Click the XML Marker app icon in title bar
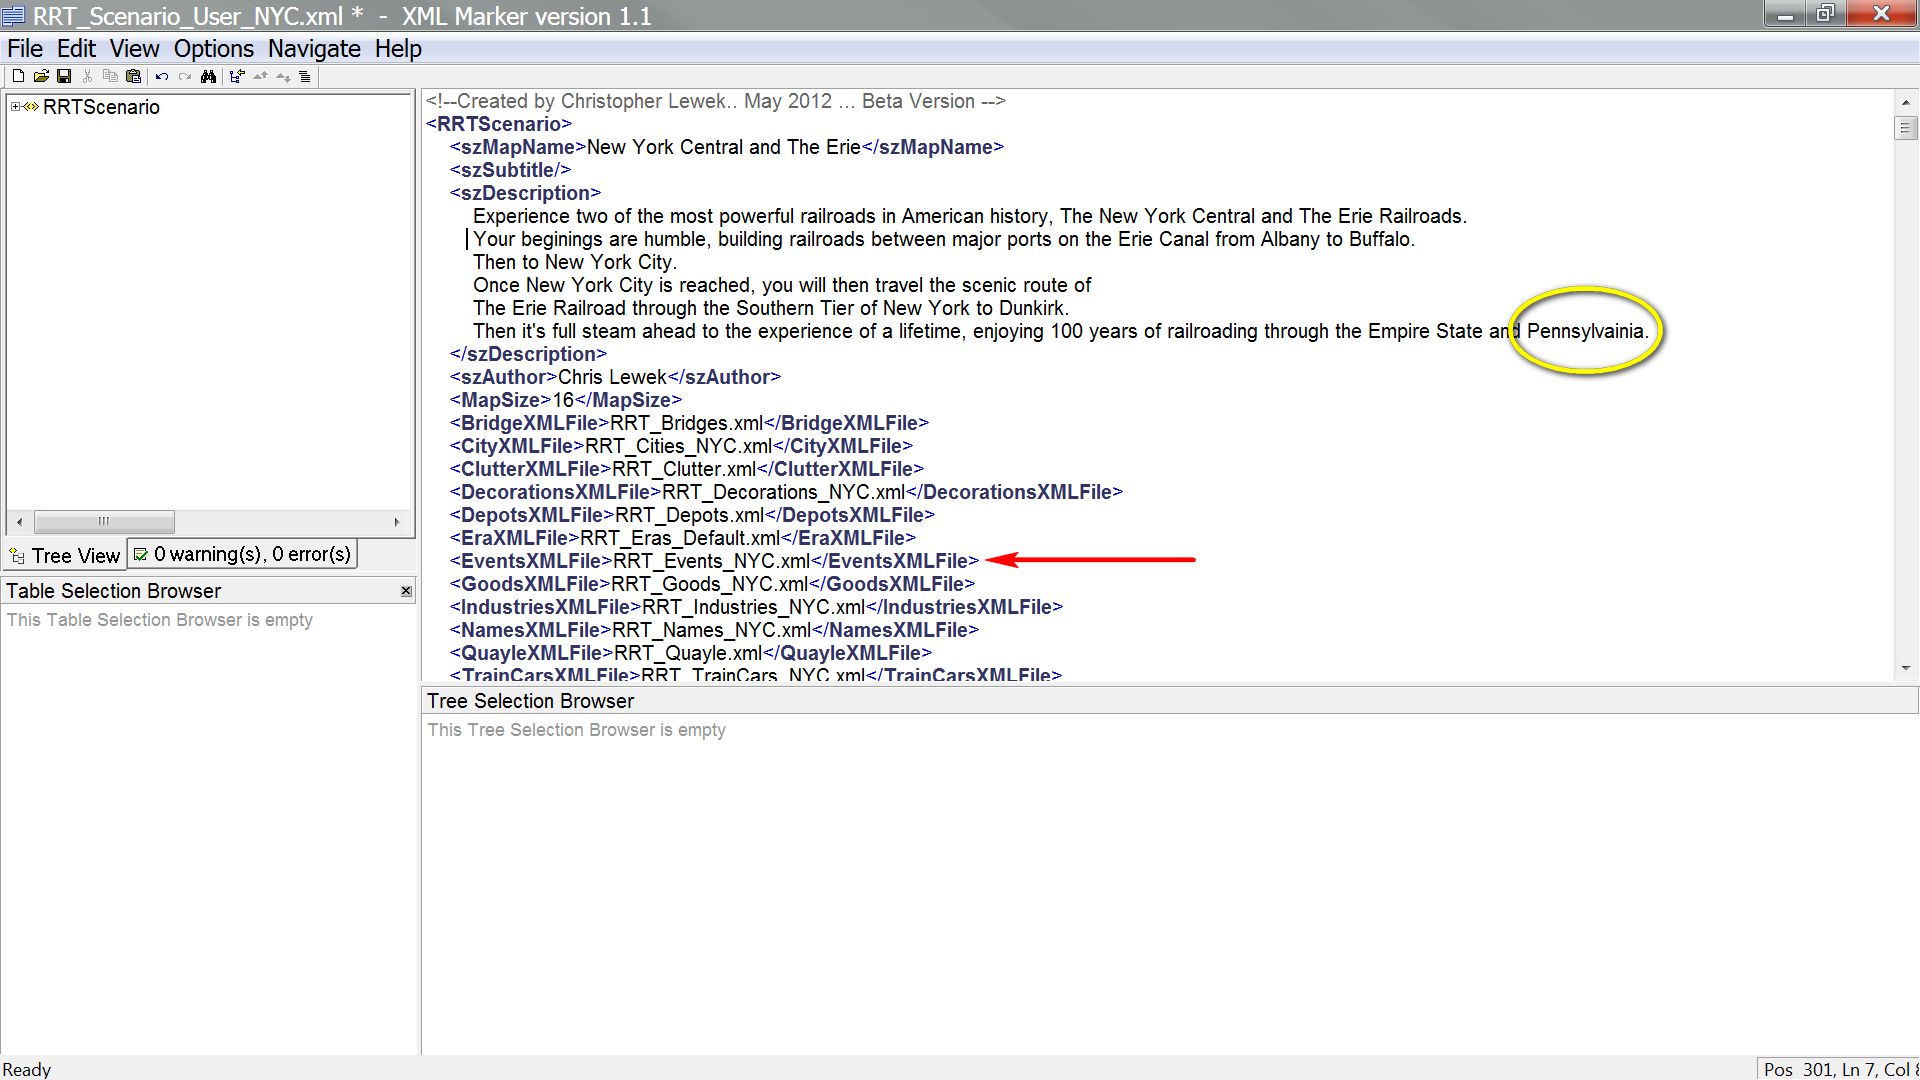The height and width of the screenshot is (1080, 1920). (13, 15)
